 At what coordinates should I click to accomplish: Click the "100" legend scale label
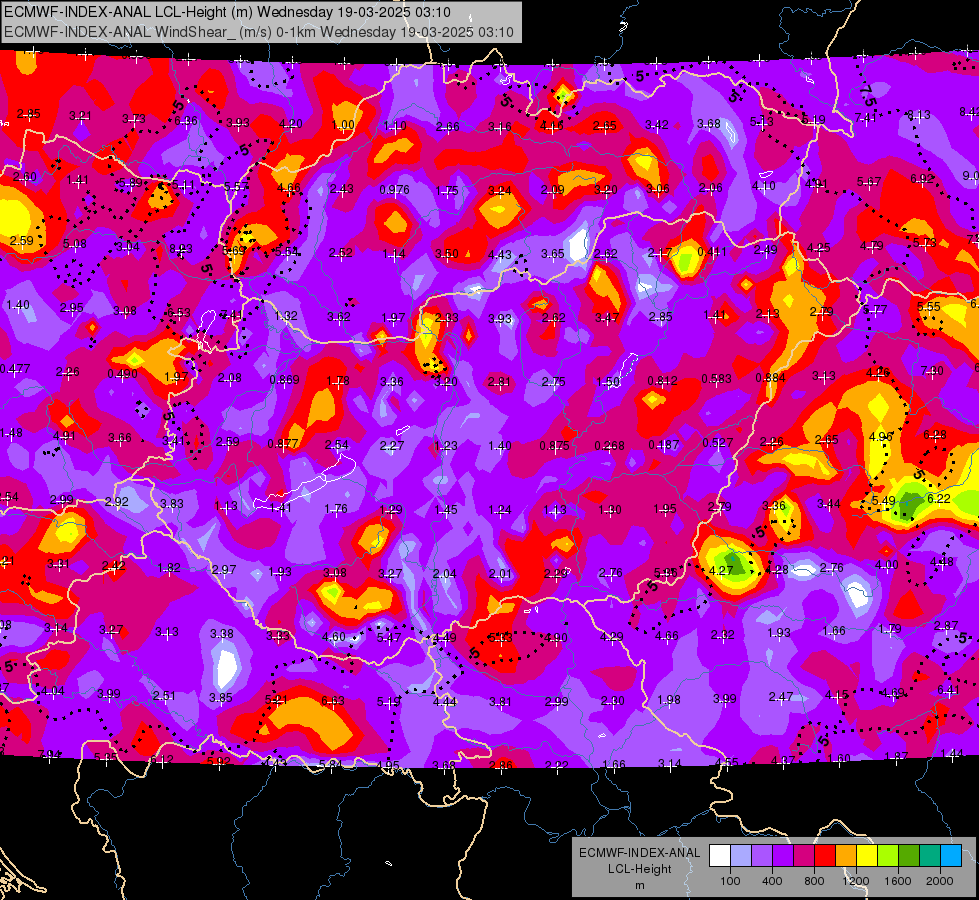[731, 881]
